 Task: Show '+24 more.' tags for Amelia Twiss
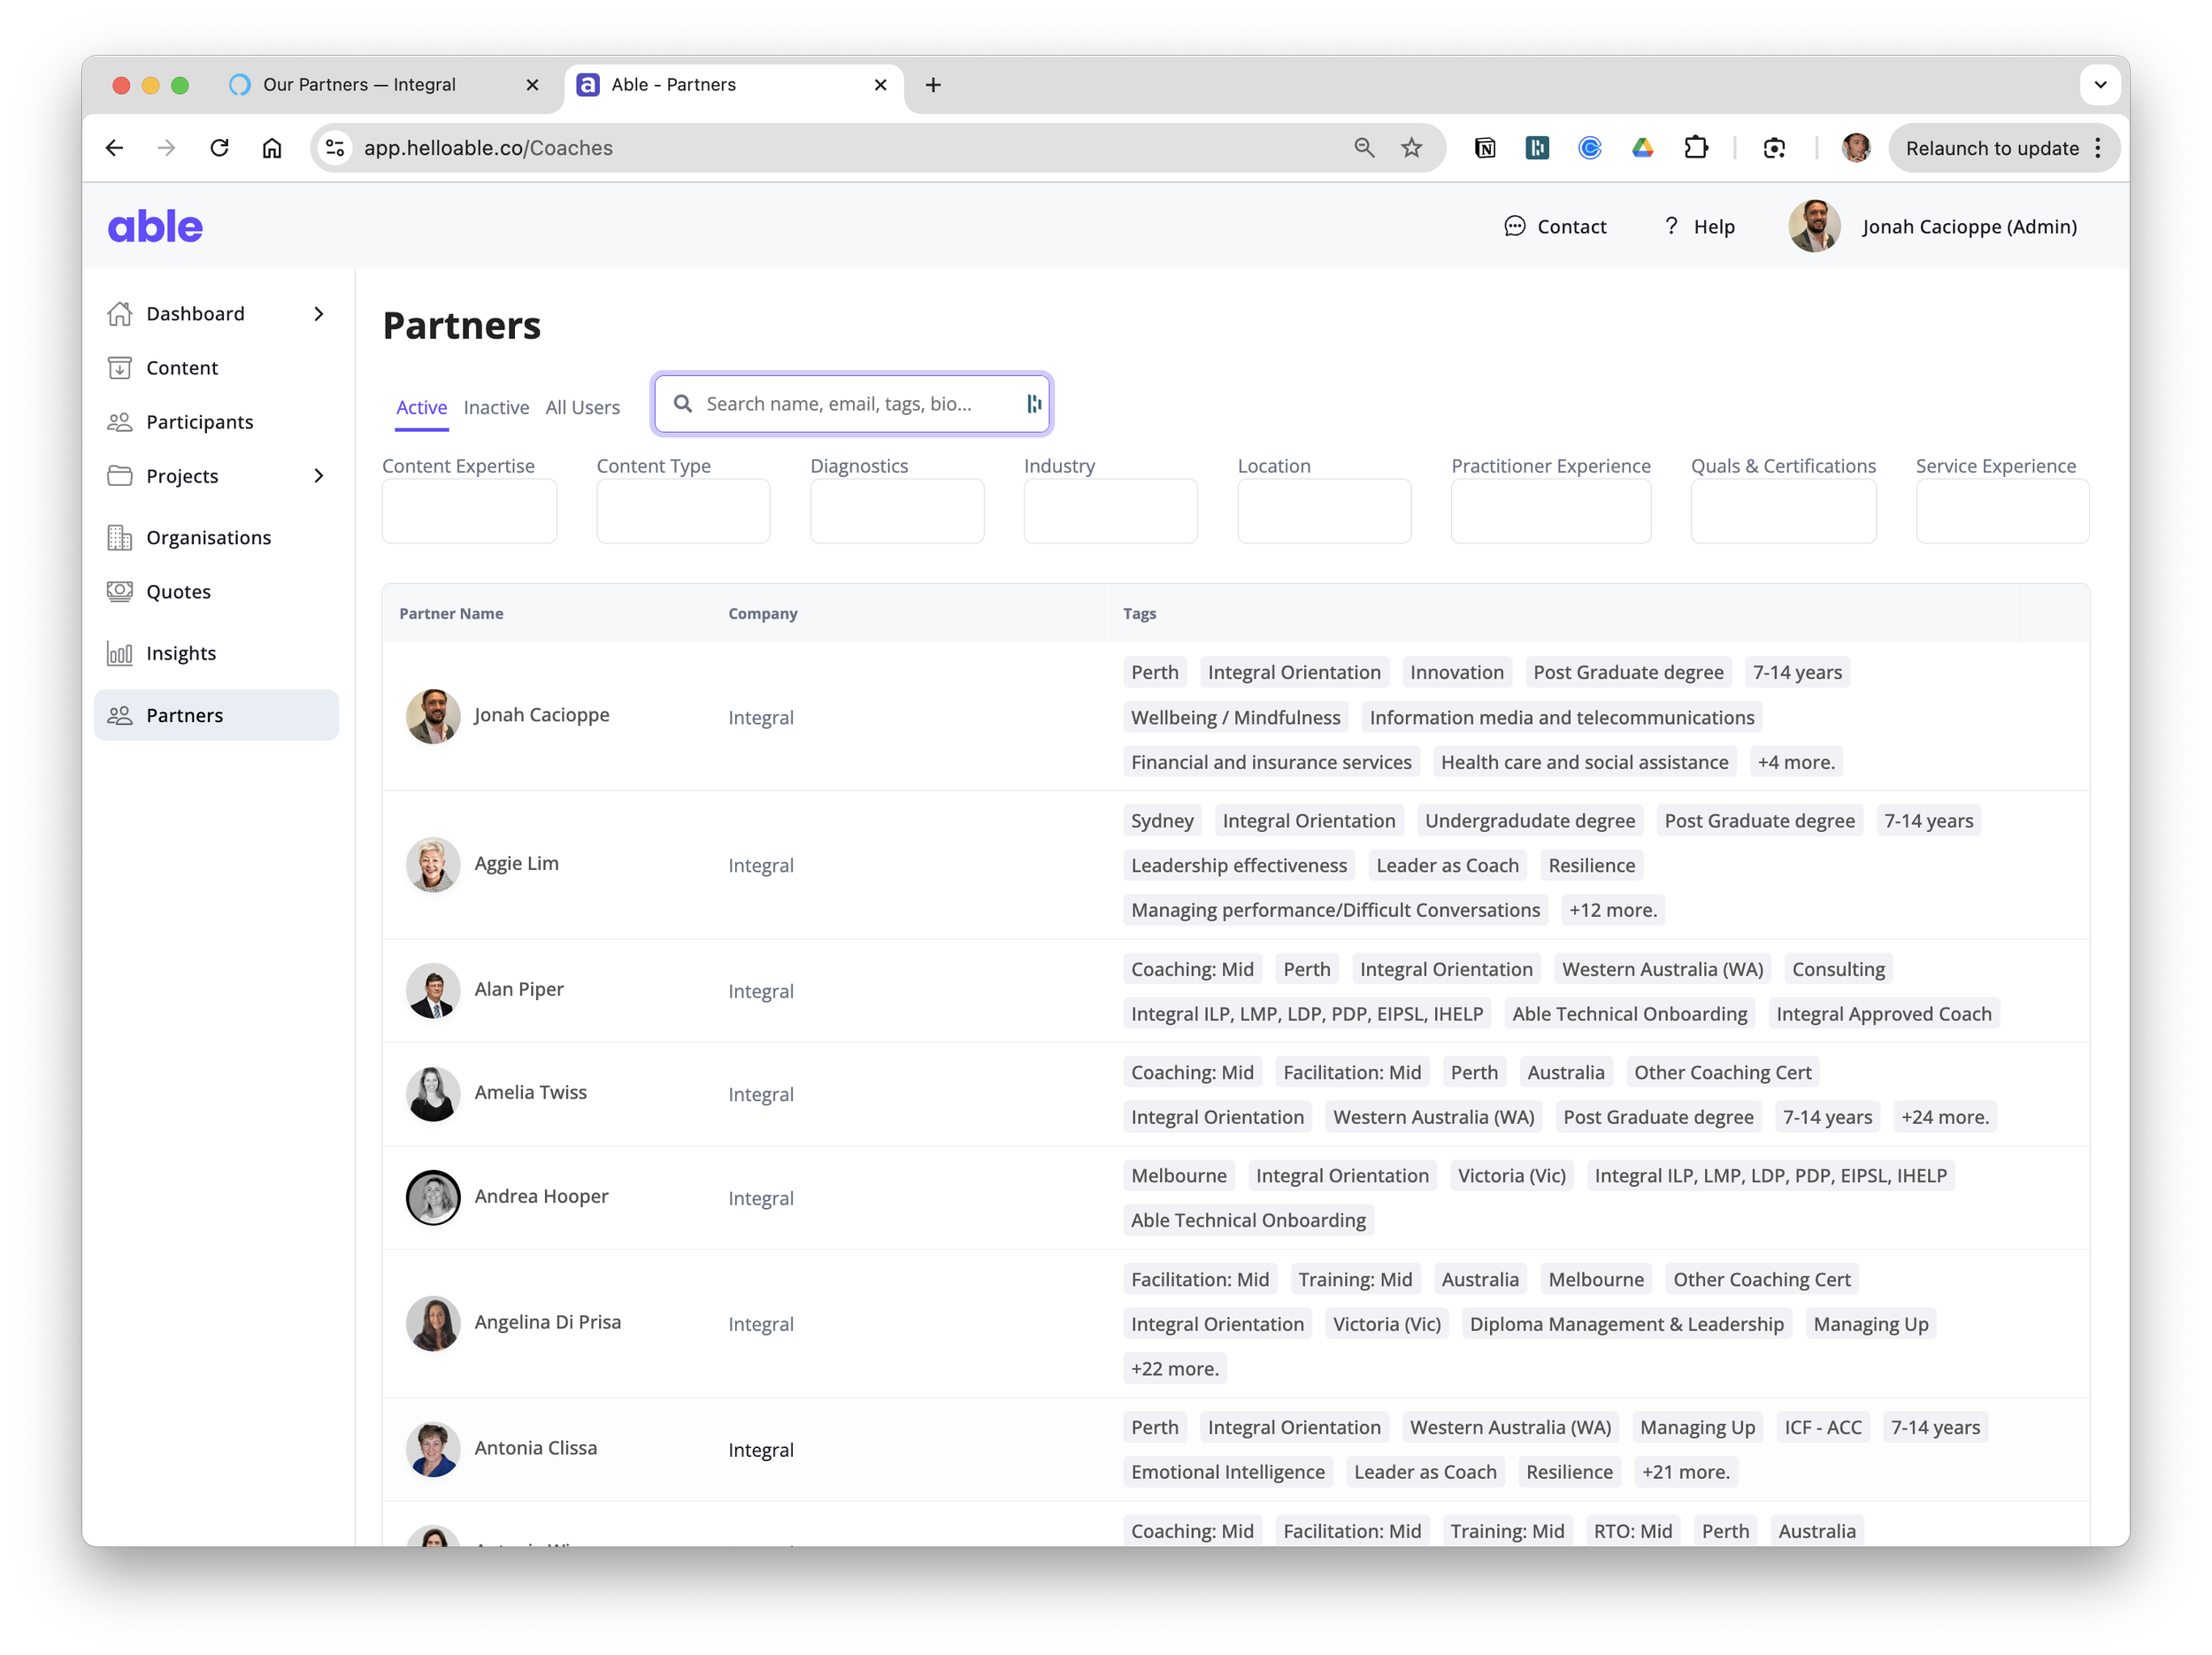[1944, 1117]
